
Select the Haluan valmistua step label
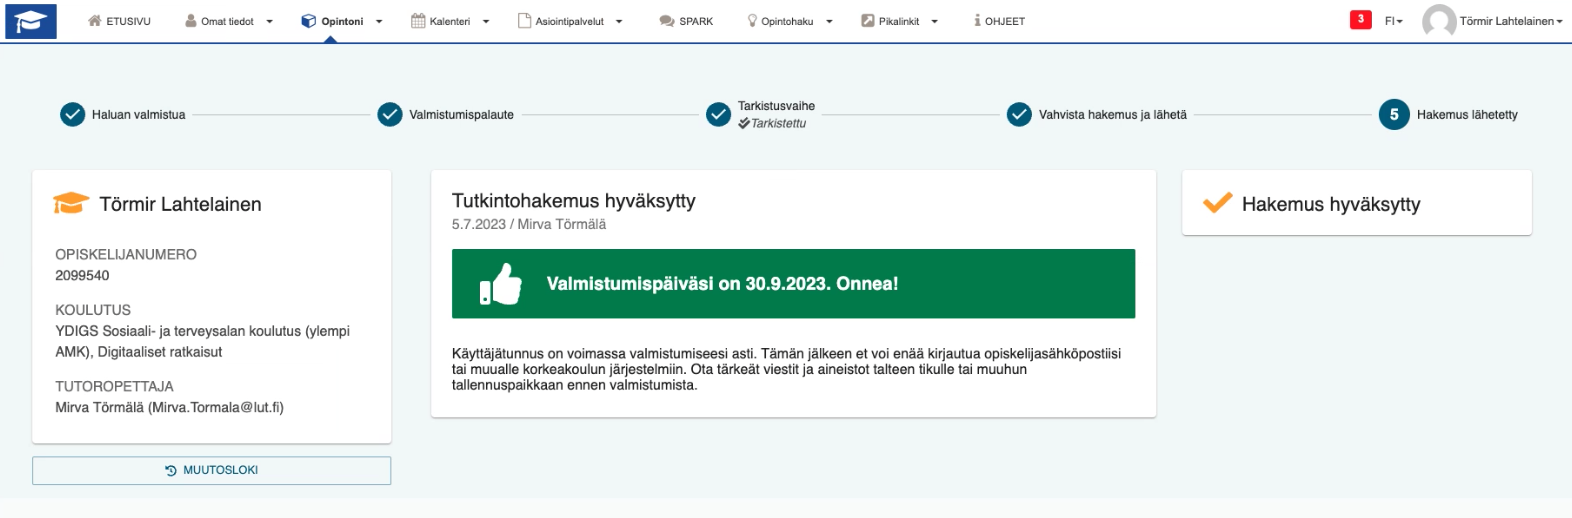tap(139, 115)
